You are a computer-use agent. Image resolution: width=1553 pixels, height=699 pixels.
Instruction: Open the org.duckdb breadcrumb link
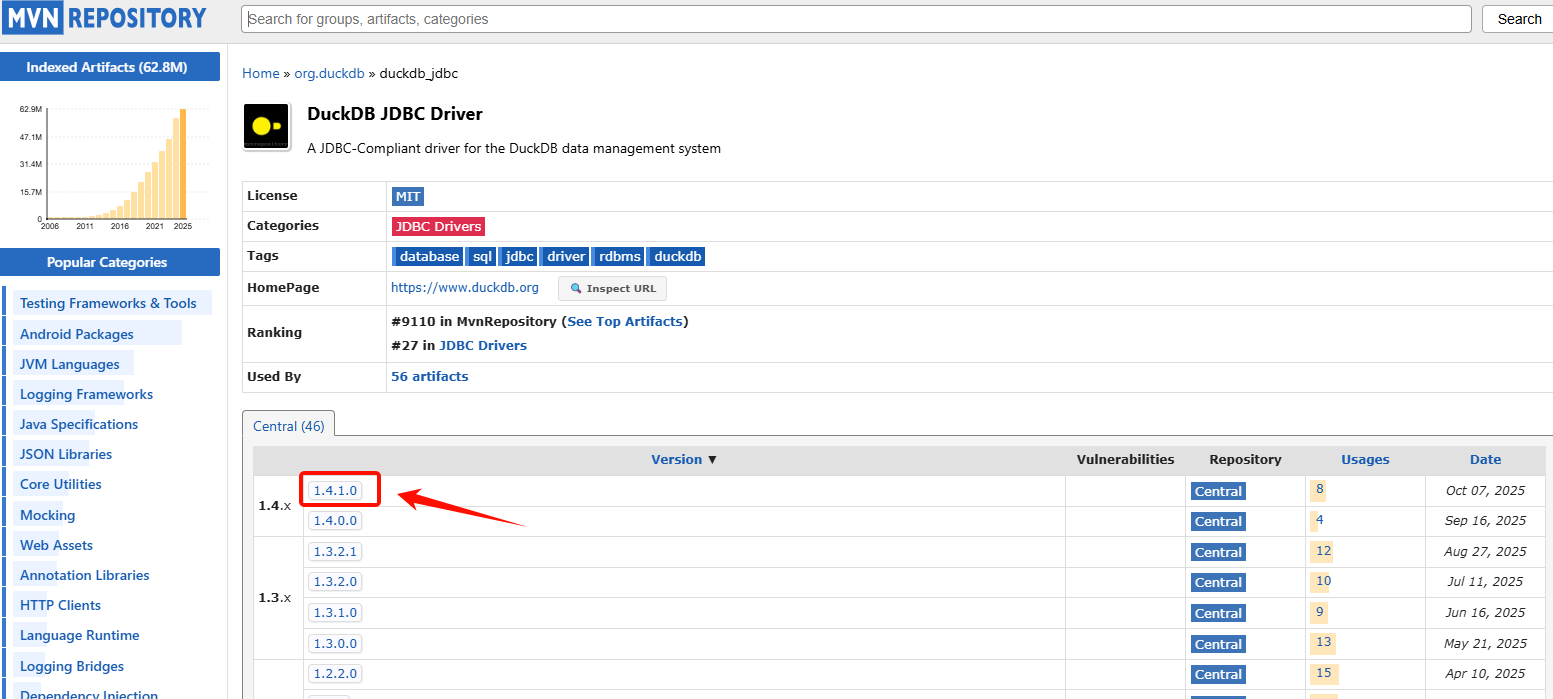pos(330,73)
